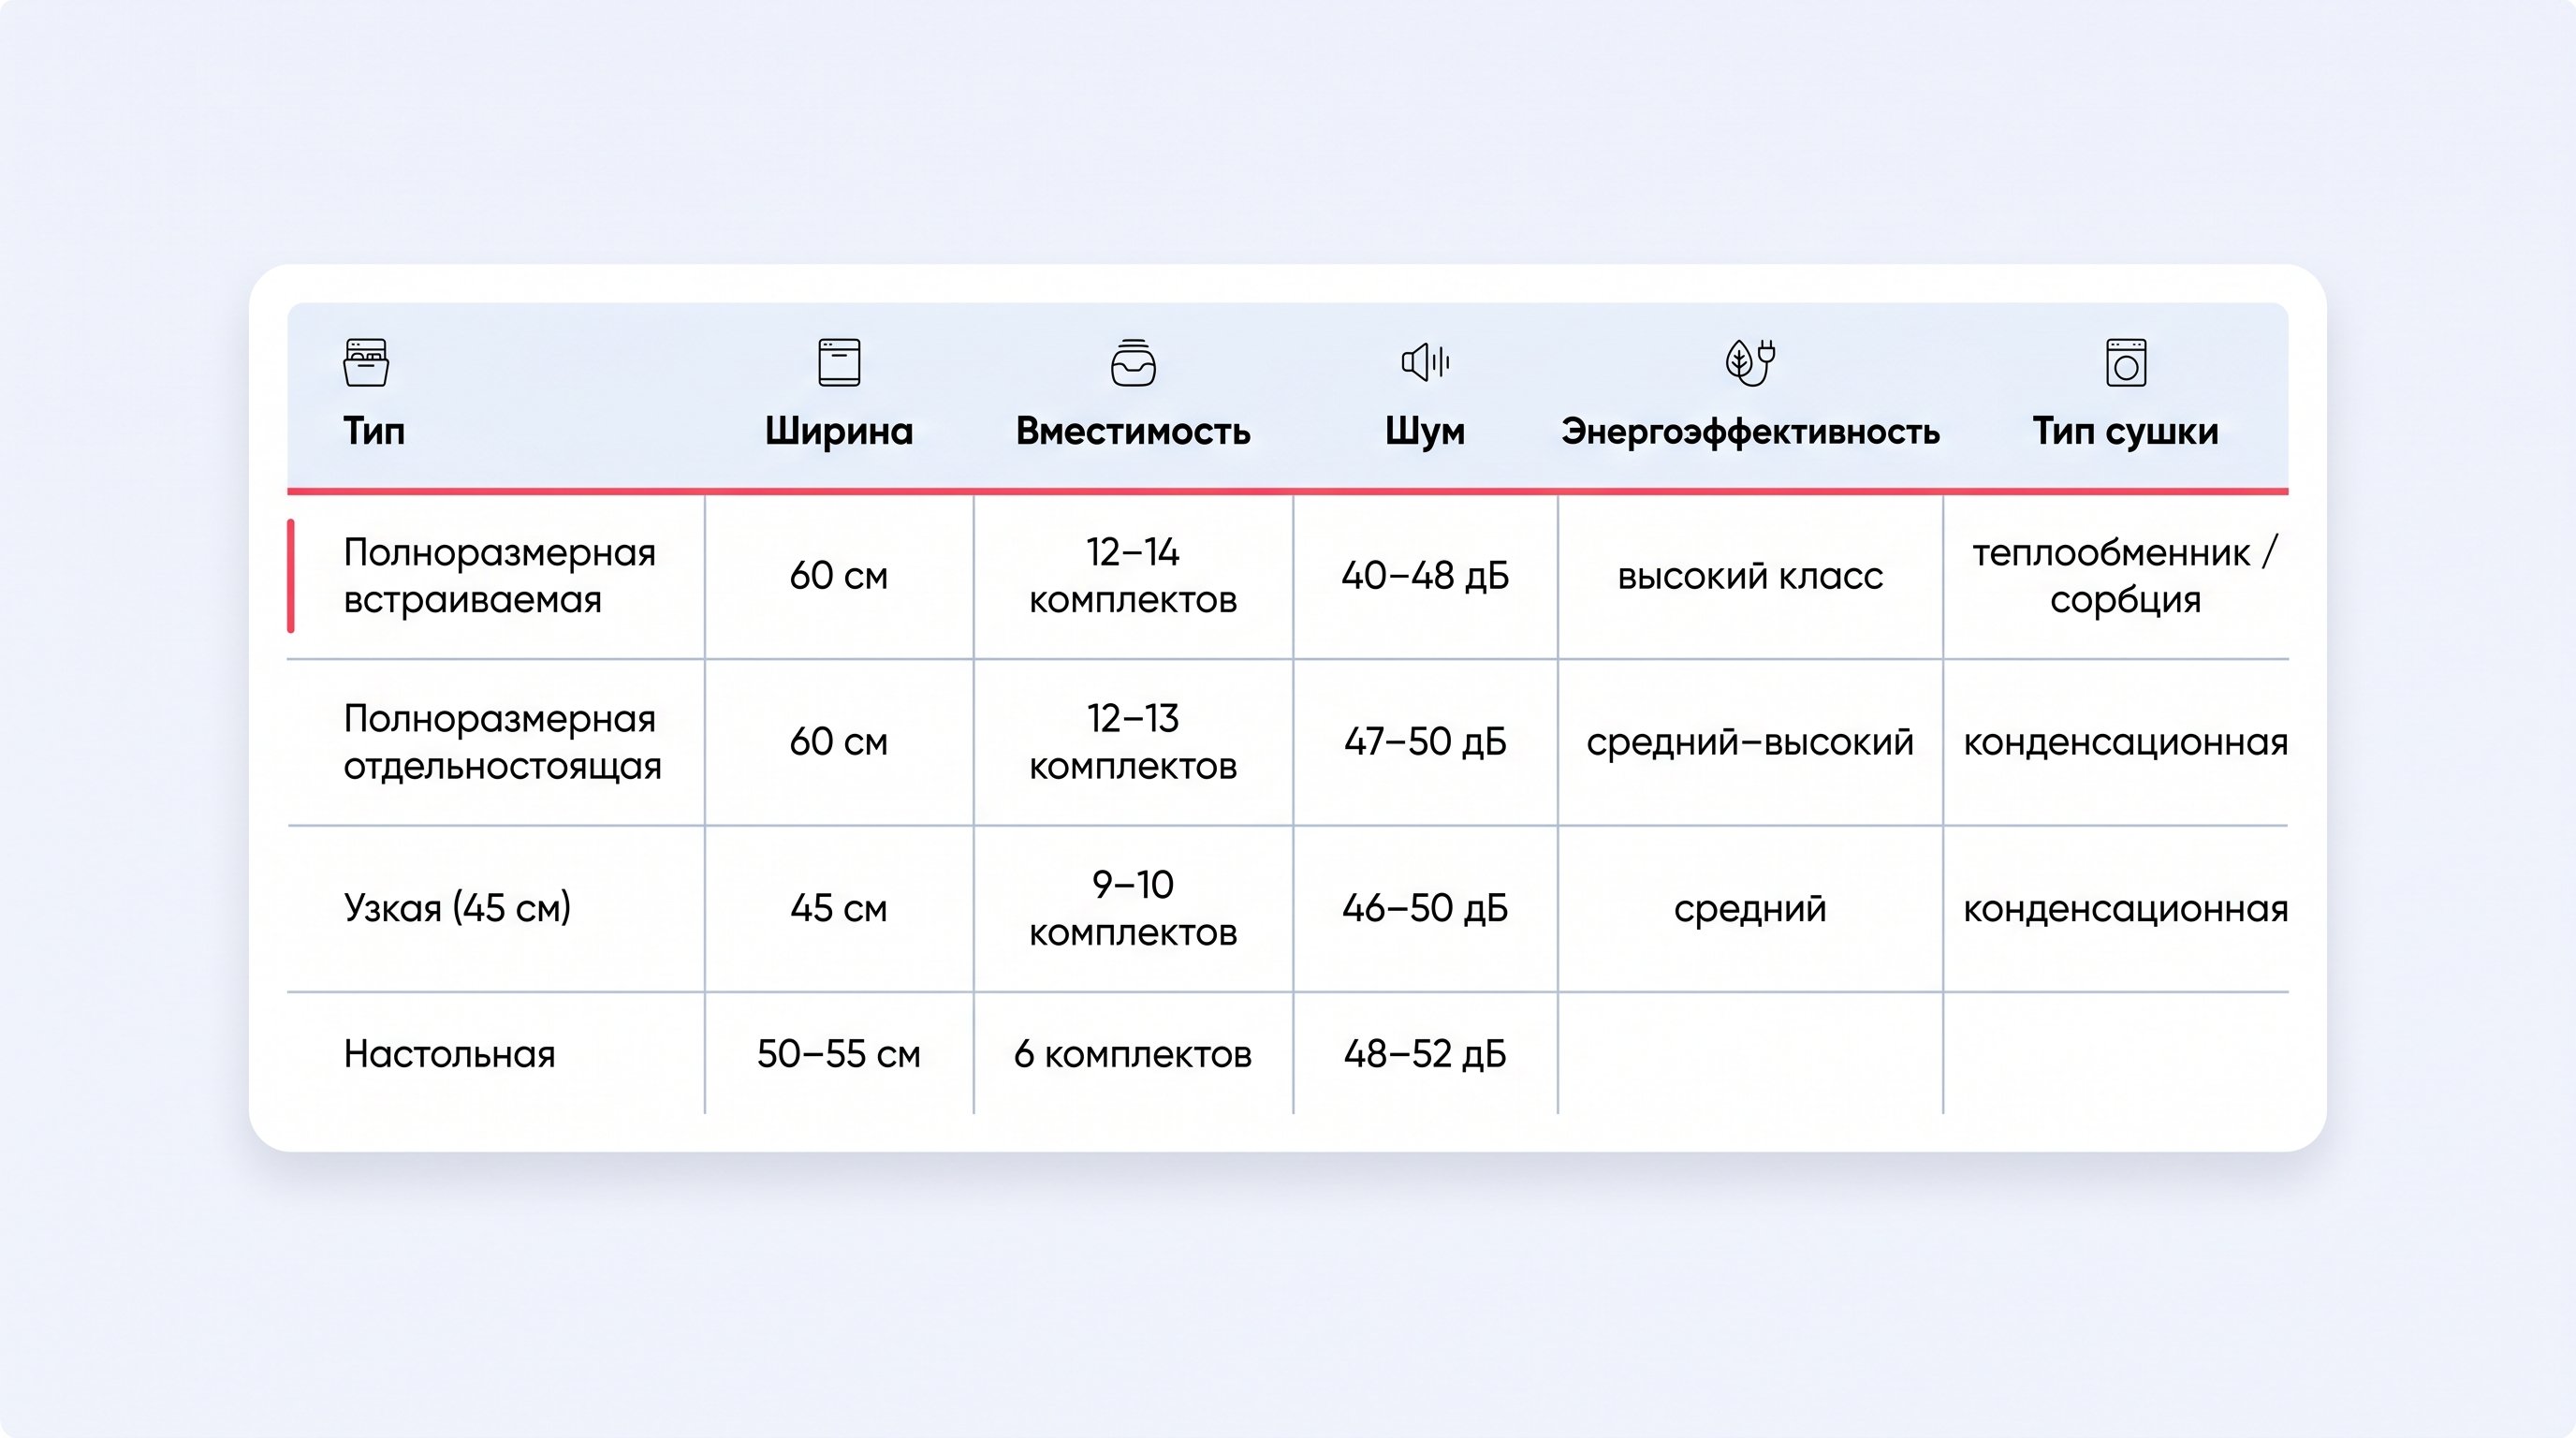Screen dimensions: 2576x1438
Task: Select the Шум column header
Action: pos(1425,431)
